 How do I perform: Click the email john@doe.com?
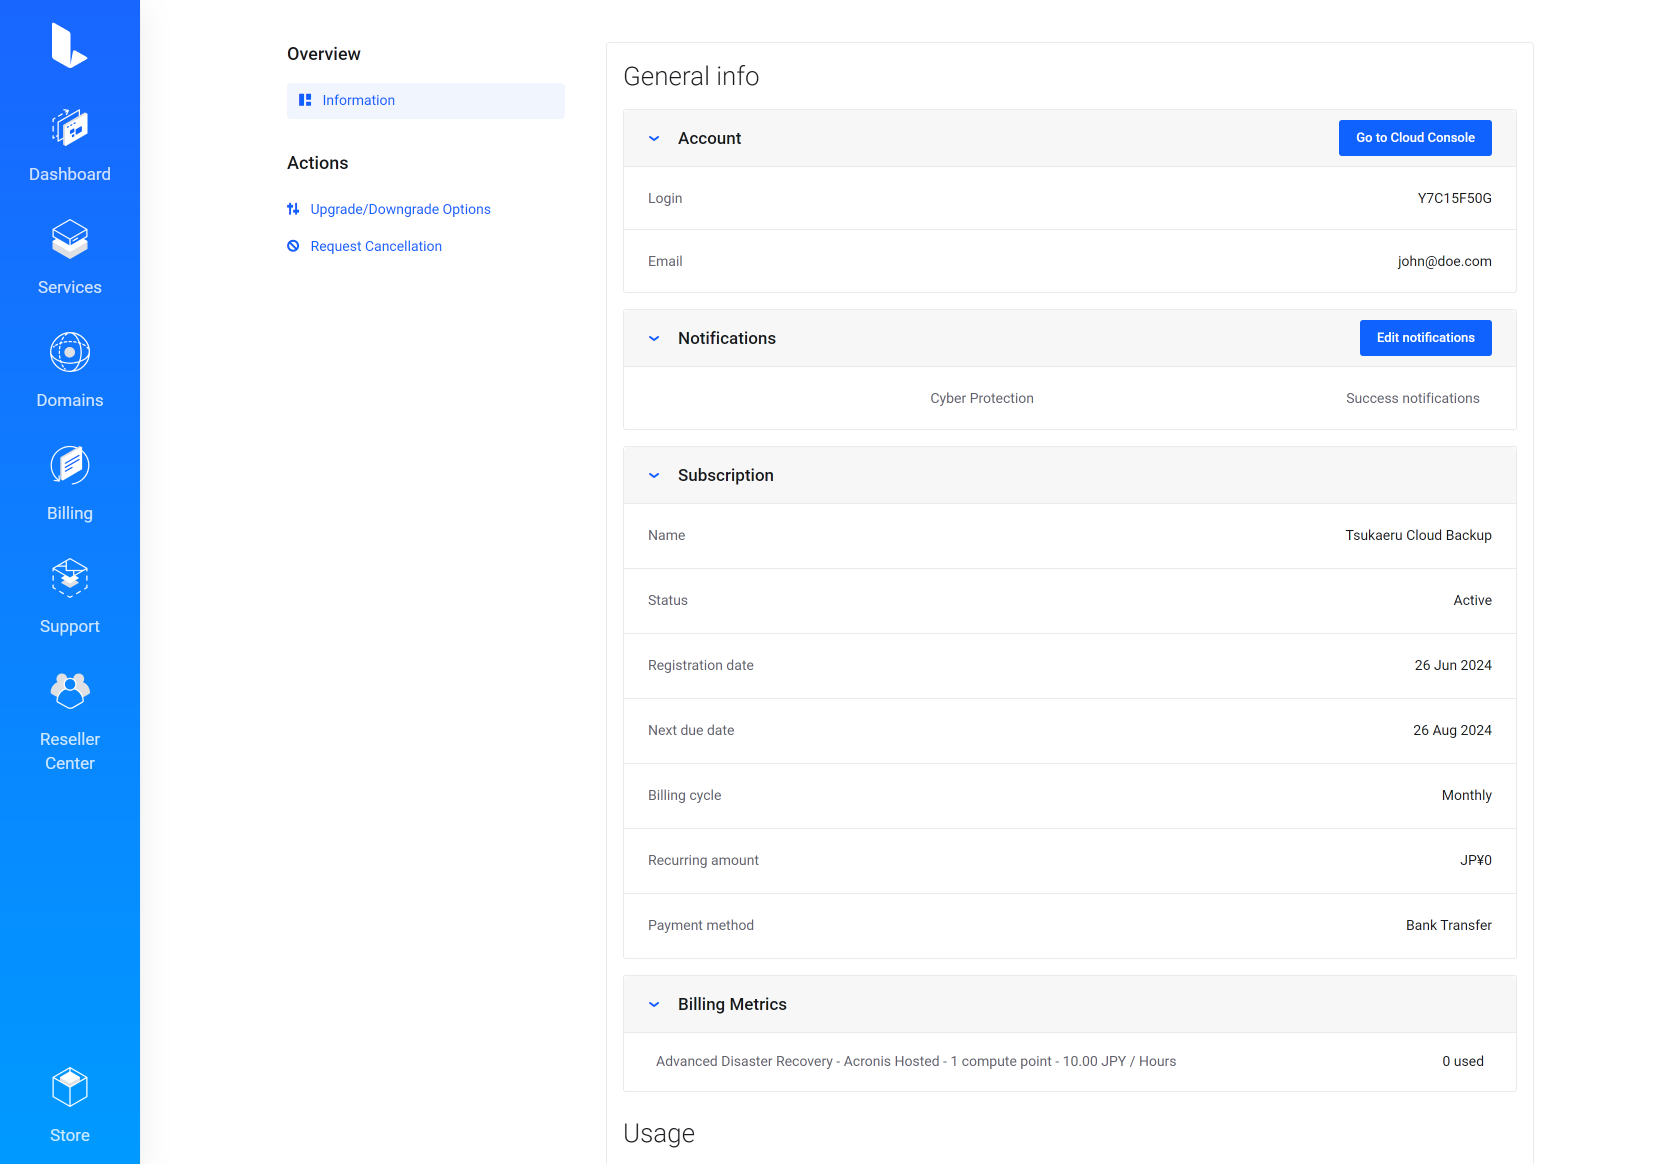coord(1444,261)
